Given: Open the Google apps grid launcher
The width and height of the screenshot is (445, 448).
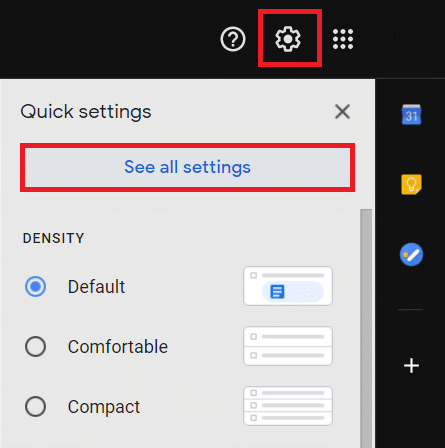Looking at the screenshot, I should pyautogui.click(x=343, y=39).
